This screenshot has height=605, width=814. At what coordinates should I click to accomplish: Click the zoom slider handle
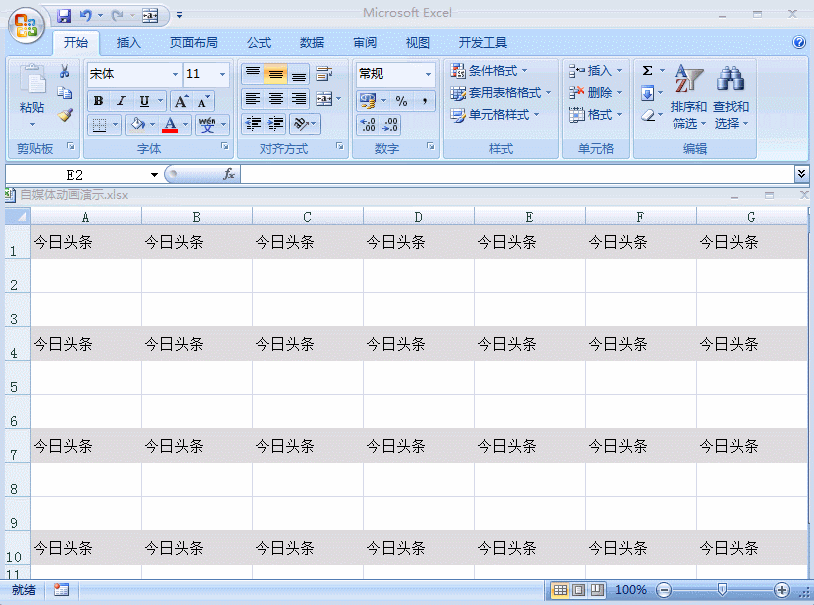point(722,589)
